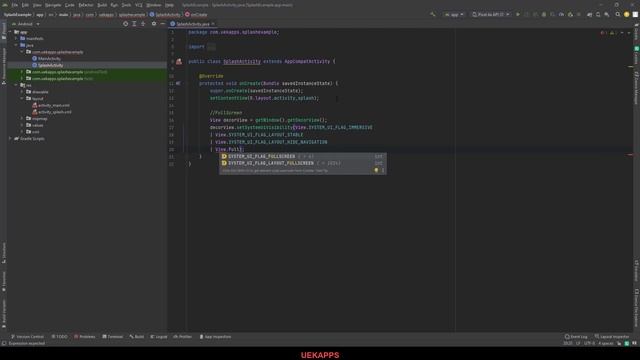Click the Debug app bug icon
Screen dimensions: 640x360
(x=544, y=14)
